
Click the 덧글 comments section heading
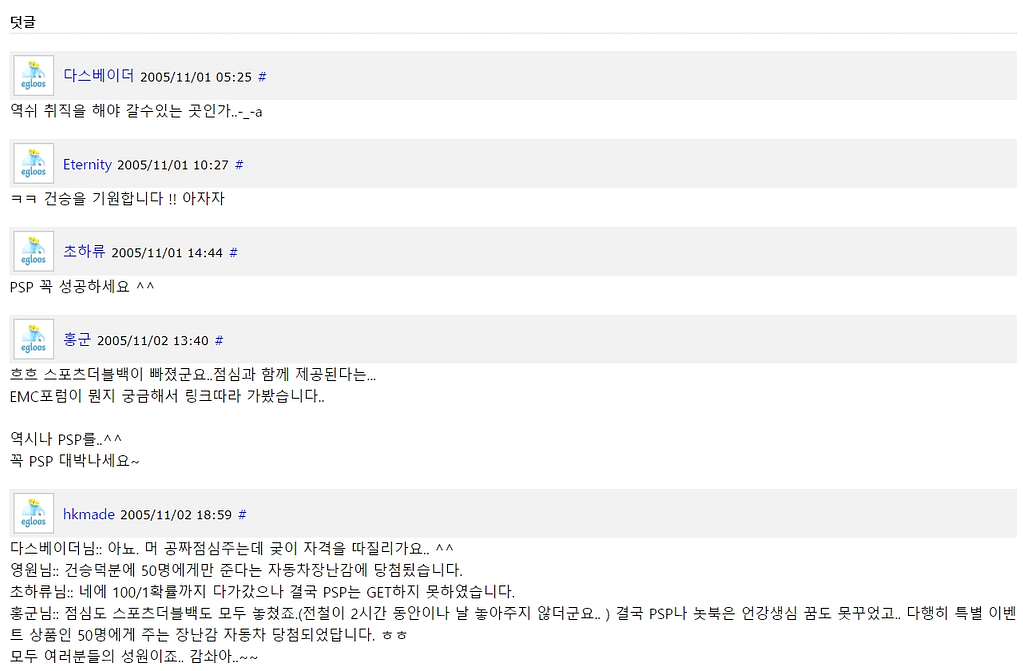[23, 22]
